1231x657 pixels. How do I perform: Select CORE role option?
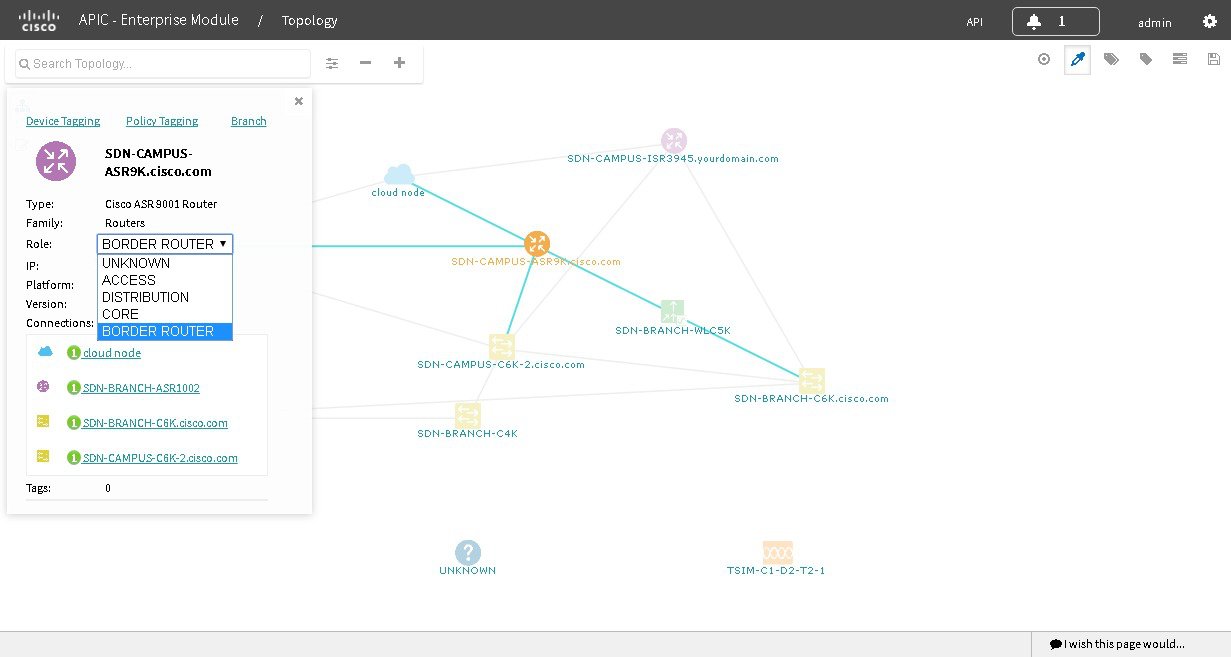click(x=165, y=314)
